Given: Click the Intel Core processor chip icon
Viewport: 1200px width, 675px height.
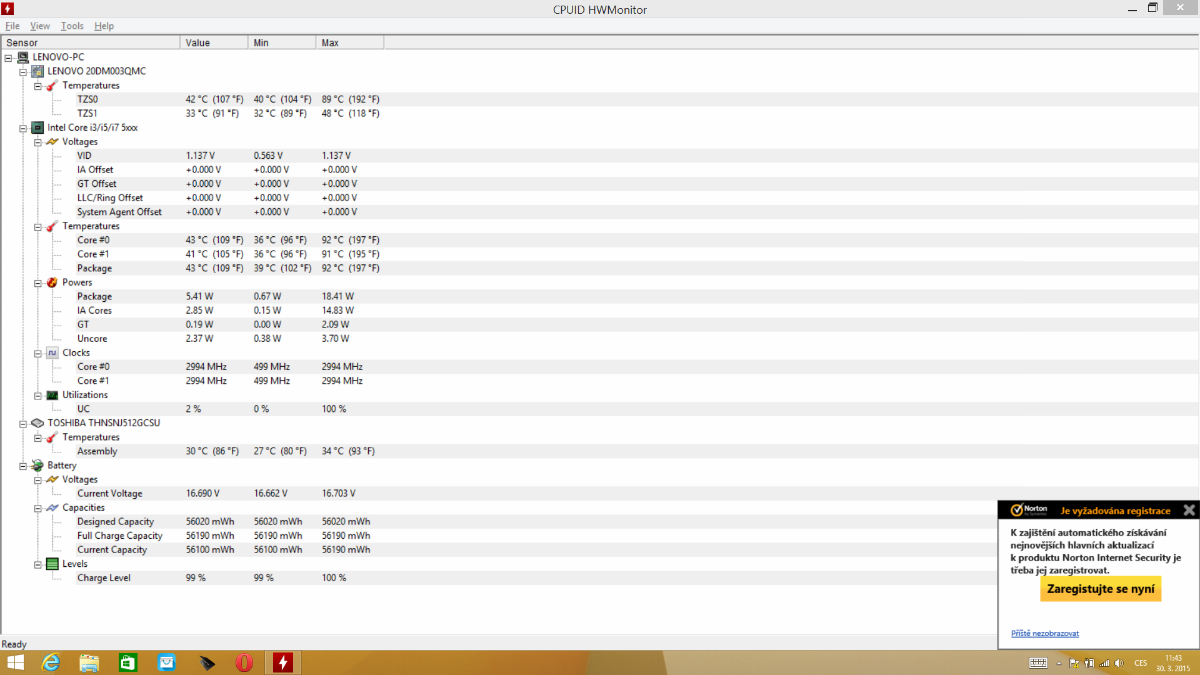Looking at the screenshot, I should point(38,128).
